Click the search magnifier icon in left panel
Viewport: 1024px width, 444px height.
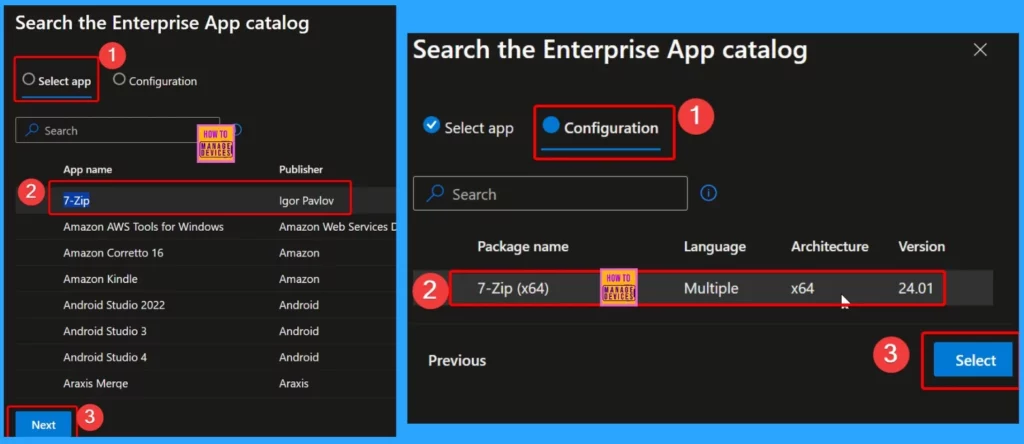coord(32,131)
